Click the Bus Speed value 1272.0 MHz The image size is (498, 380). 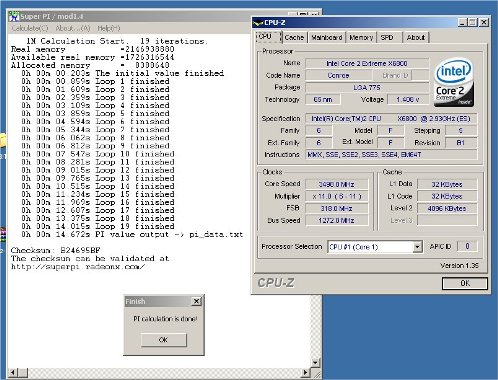pos(337,221)
